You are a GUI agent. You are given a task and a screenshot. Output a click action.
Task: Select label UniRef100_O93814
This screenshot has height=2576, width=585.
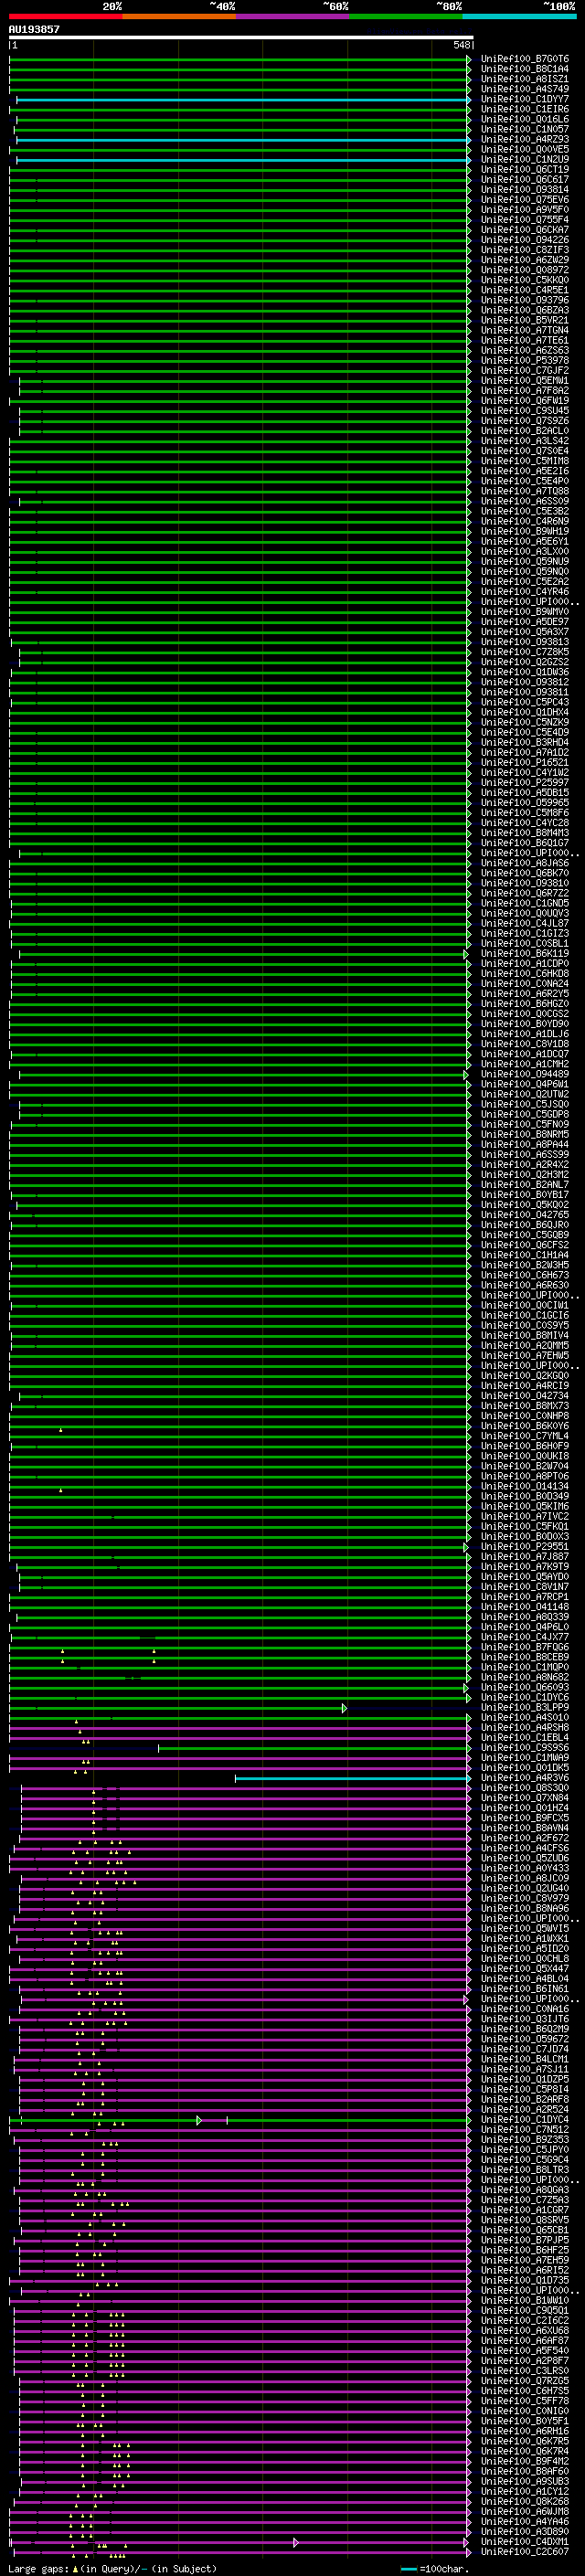(524, 189)
